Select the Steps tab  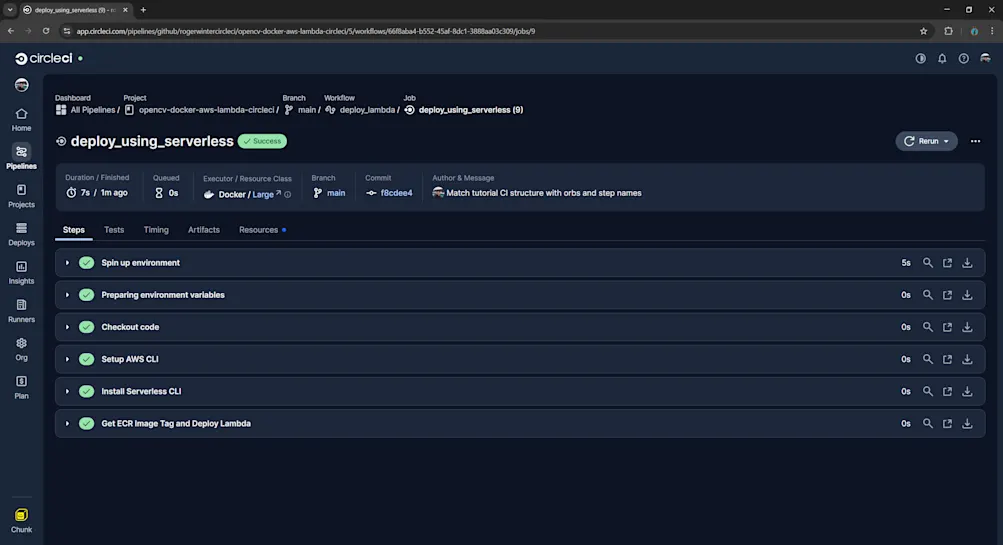click(x=74, y=230)
